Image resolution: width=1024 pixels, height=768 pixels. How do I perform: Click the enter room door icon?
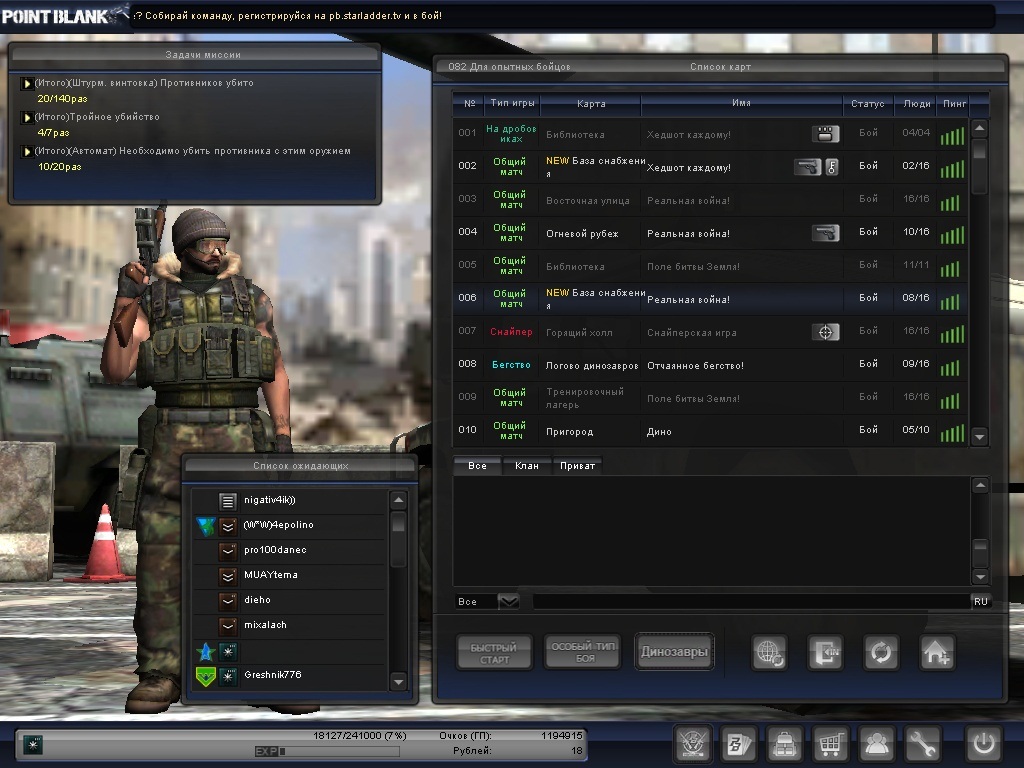coord(825,653)
